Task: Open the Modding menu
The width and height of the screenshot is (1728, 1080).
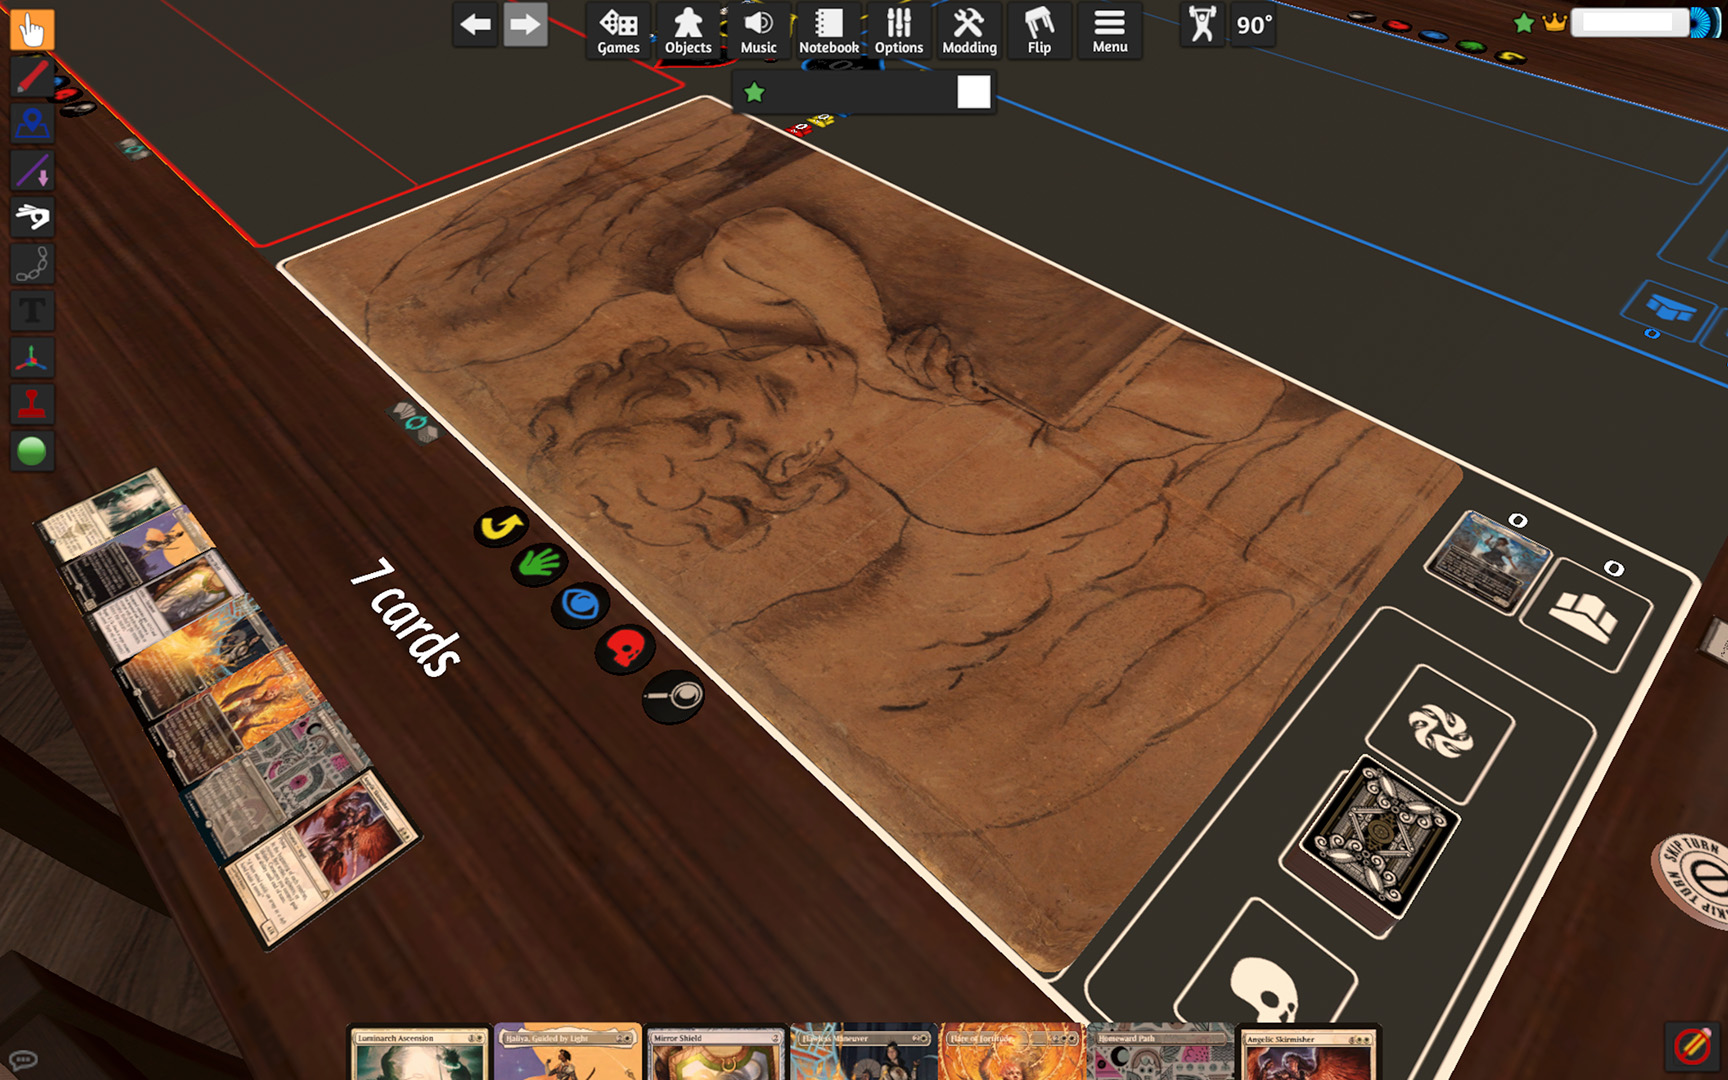Action: (x=969, y=30)
